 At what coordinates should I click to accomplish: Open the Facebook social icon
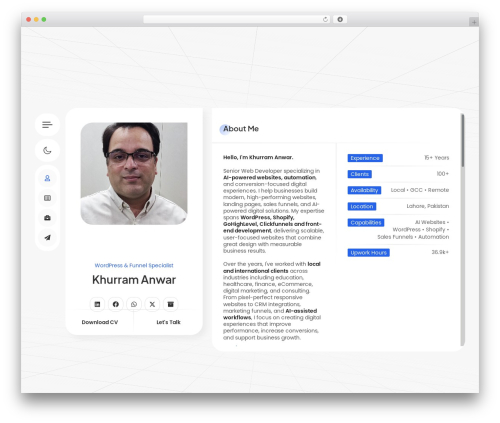(116, 304)
